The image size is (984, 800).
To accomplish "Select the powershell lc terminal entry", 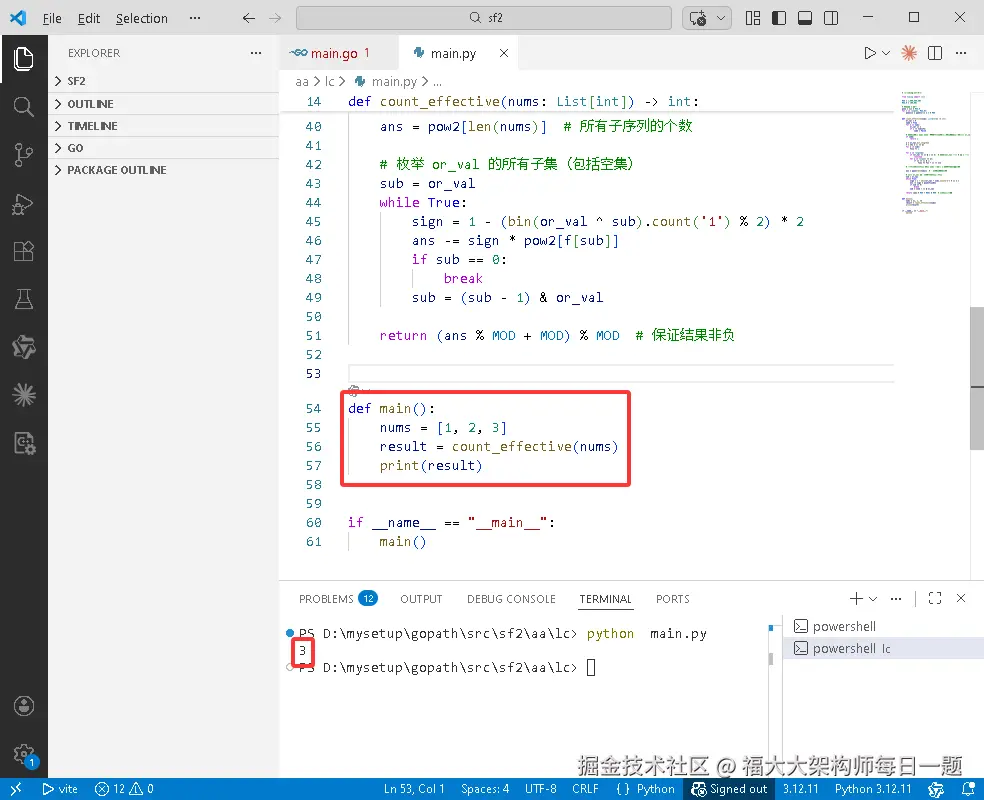I will (x=882, y=648).
